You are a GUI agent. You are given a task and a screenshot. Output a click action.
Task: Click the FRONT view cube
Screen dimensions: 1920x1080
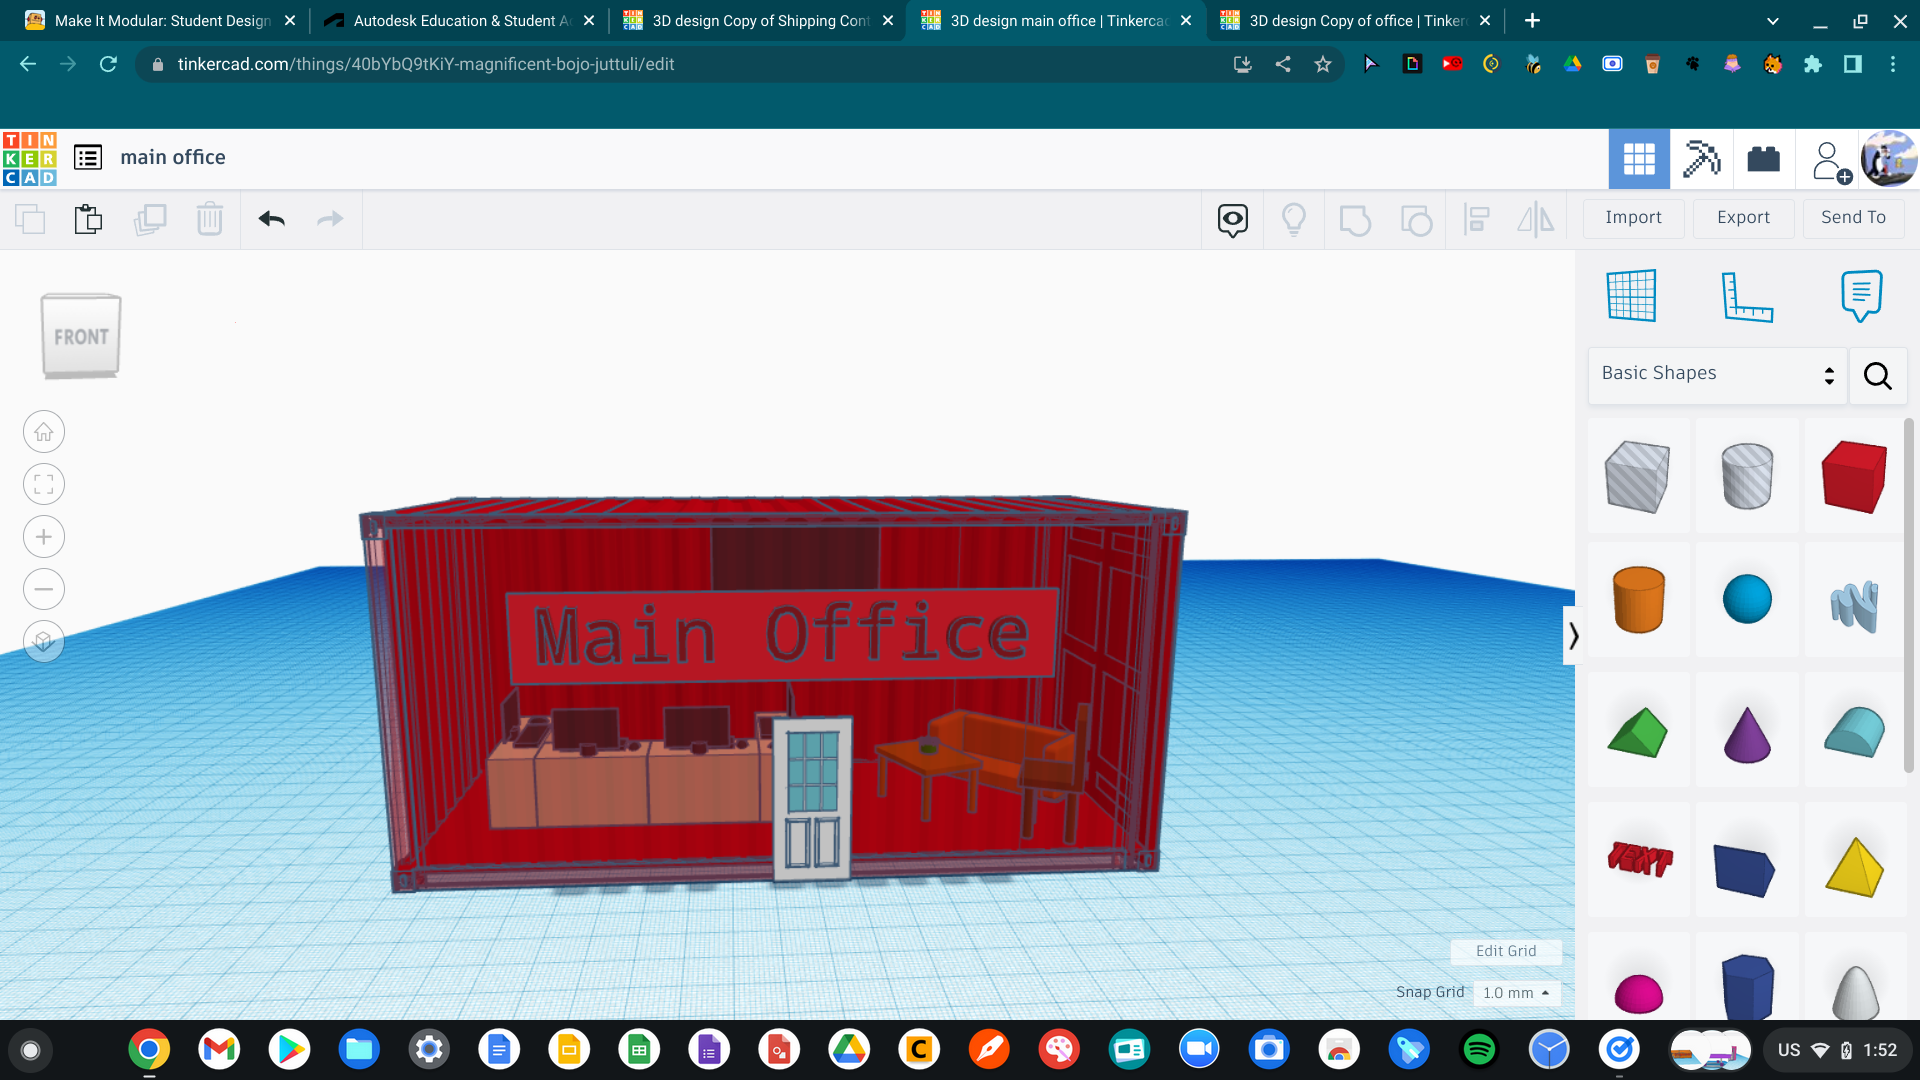pos(81,336)
